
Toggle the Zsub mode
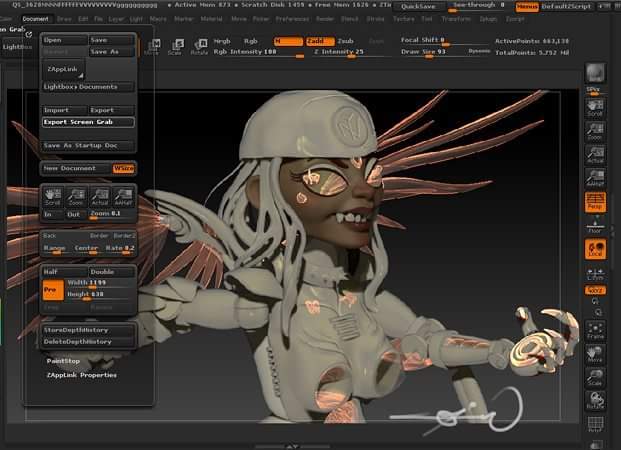click(346, 41)
